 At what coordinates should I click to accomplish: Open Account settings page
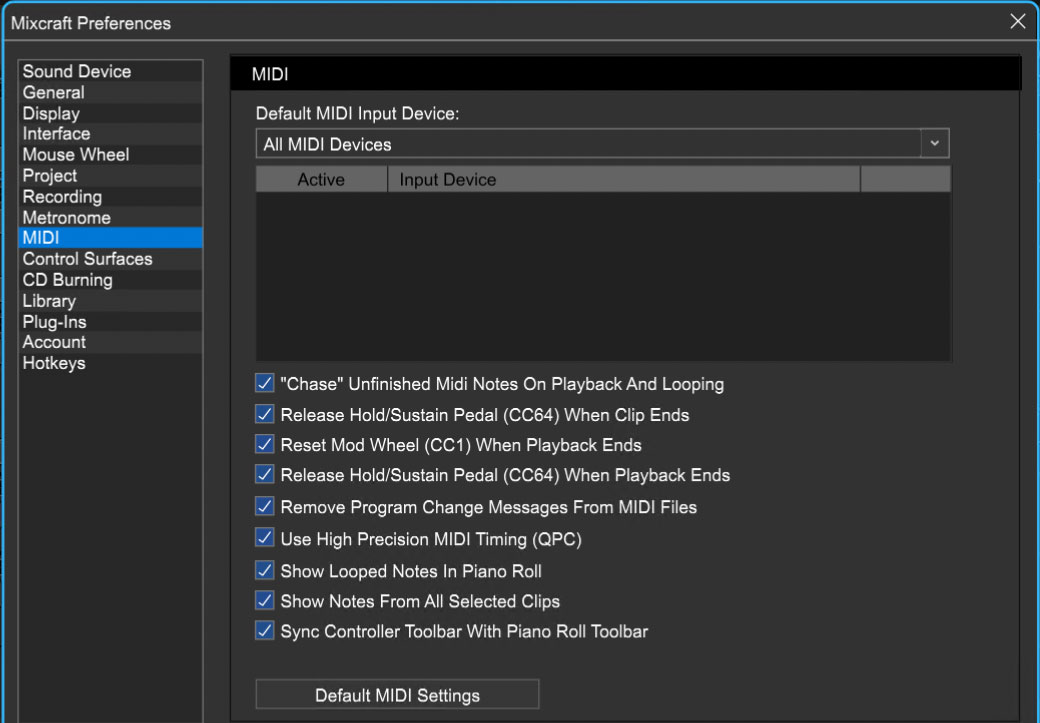pyautogui.click(x=110, y=342)
